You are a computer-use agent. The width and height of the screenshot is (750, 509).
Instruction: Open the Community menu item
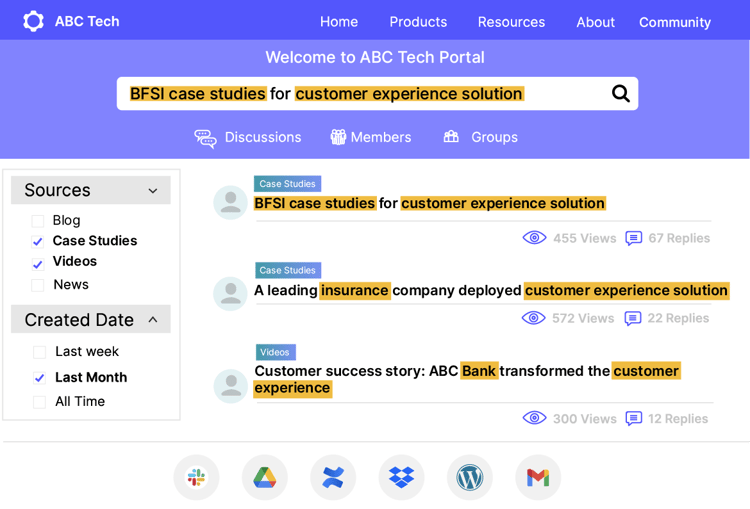(x=675, y=22)
